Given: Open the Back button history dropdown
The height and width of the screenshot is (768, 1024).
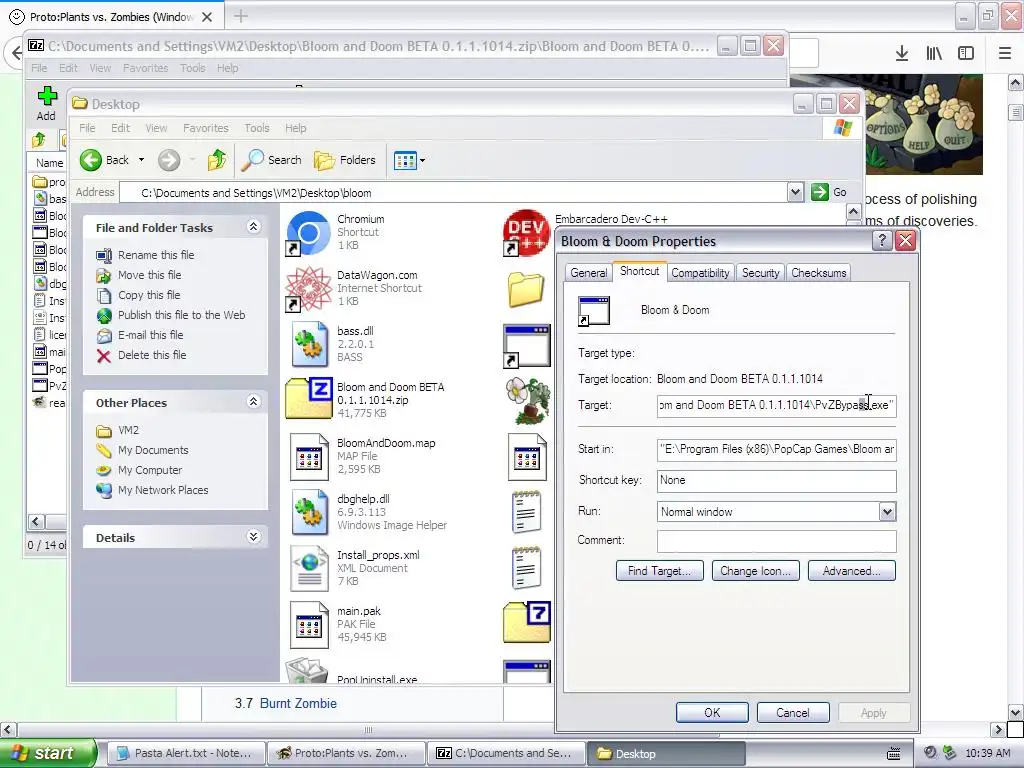Looking at the screenshot, I should pyautogui.click(x=141, y=160).
